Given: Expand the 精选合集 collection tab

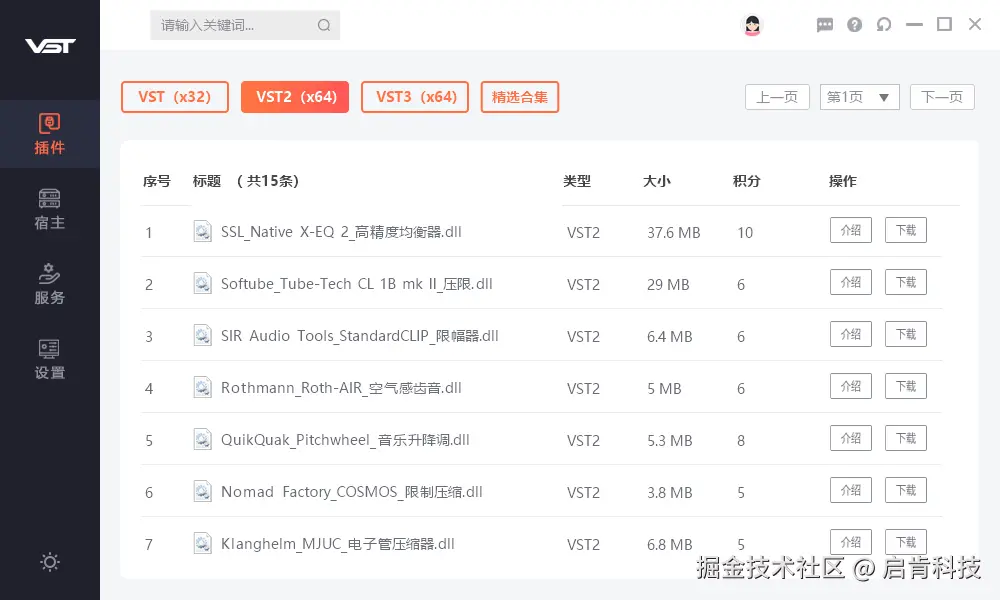Looking at the screenshot, I should pos(519,97).
